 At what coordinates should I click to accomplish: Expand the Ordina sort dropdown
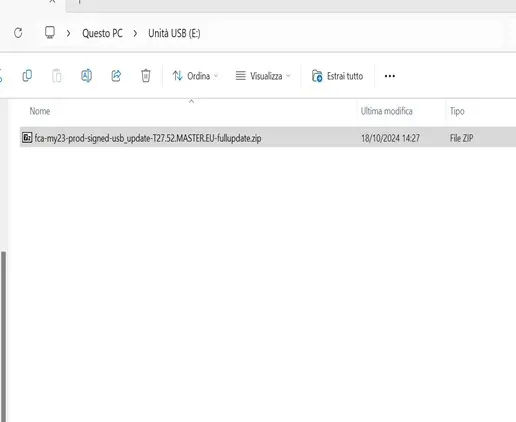click(195, 76)
